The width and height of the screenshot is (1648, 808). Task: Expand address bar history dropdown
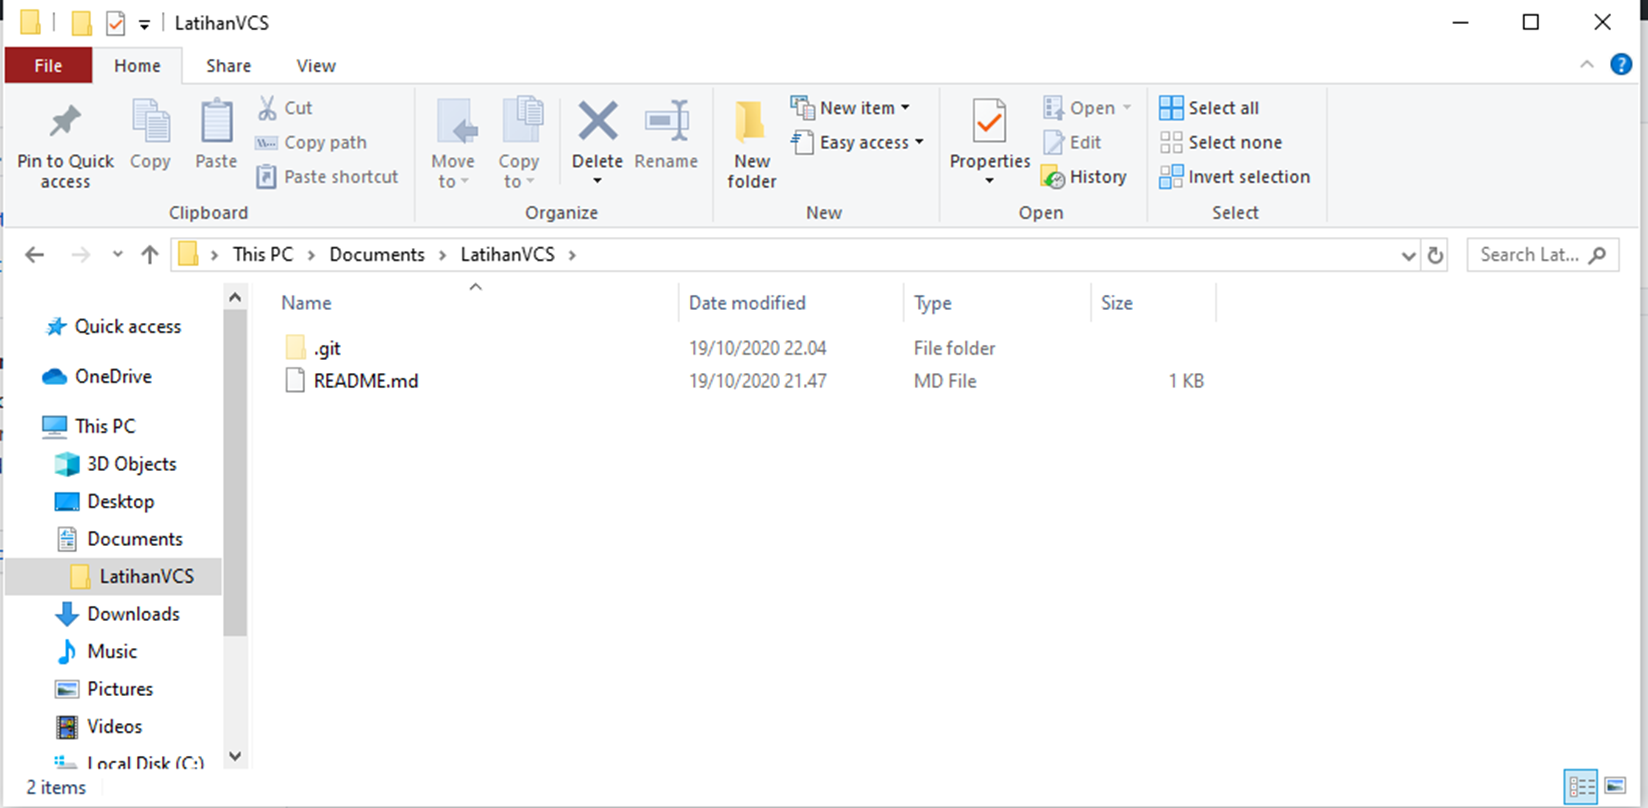point(1409,256)
